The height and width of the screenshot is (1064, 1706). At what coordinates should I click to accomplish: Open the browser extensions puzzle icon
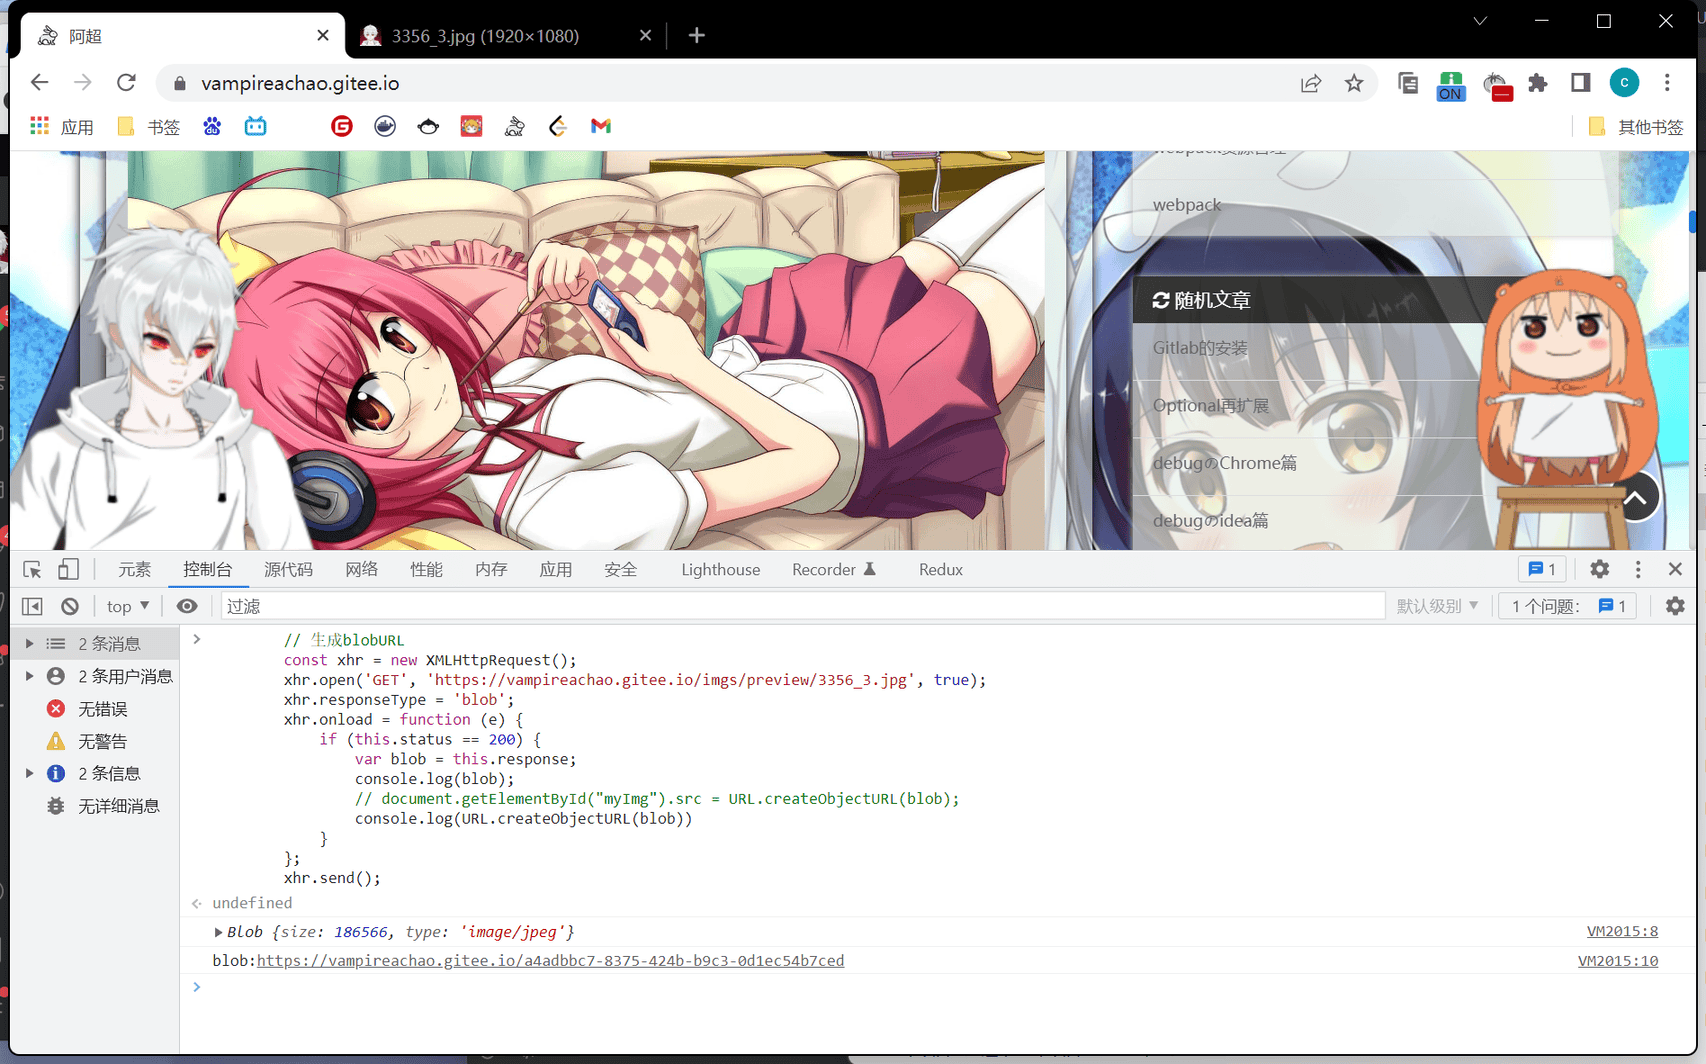(x=1538, y=83)
